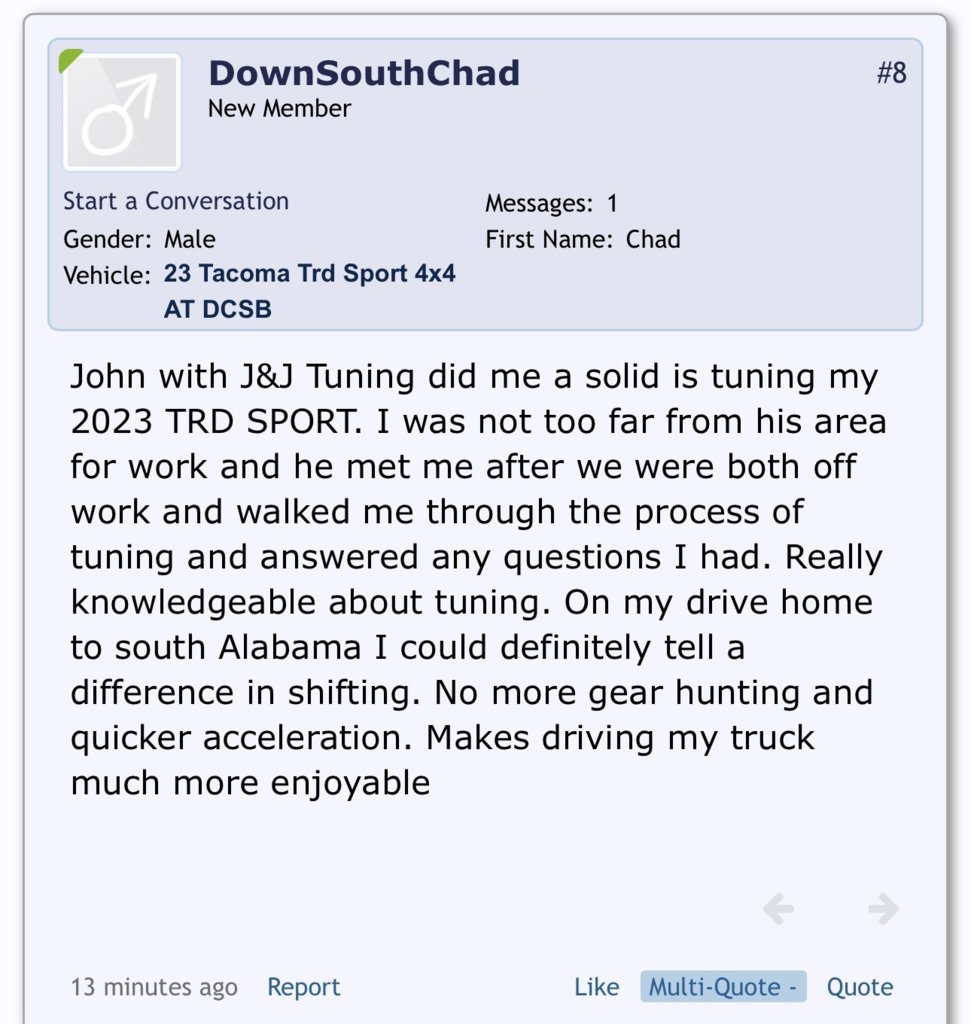Open the 23 Tacoma Trd Sport vehicle link
The height and width of the screenshot is (1024, 971).
pyautogui.click(x=309, y=273)
